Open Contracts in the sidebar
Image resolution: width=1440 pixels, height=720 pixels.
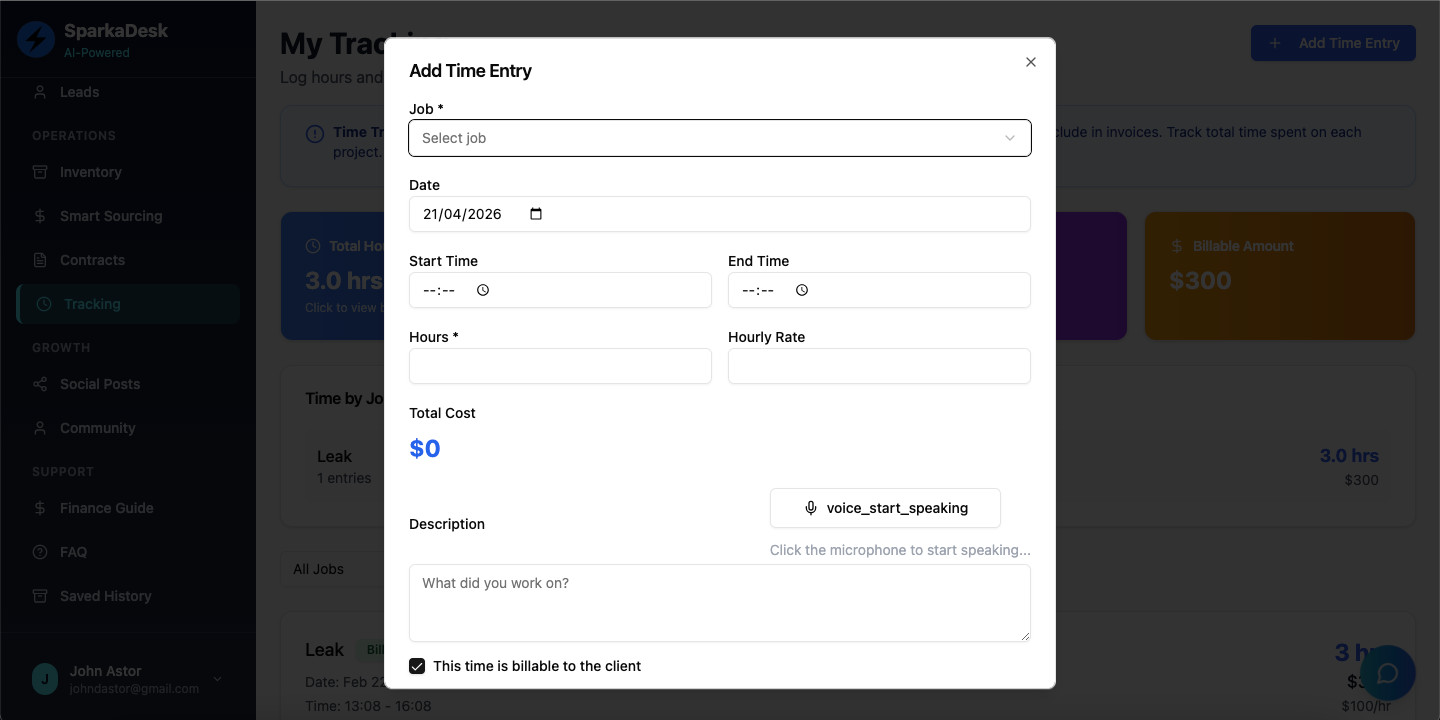128,260
